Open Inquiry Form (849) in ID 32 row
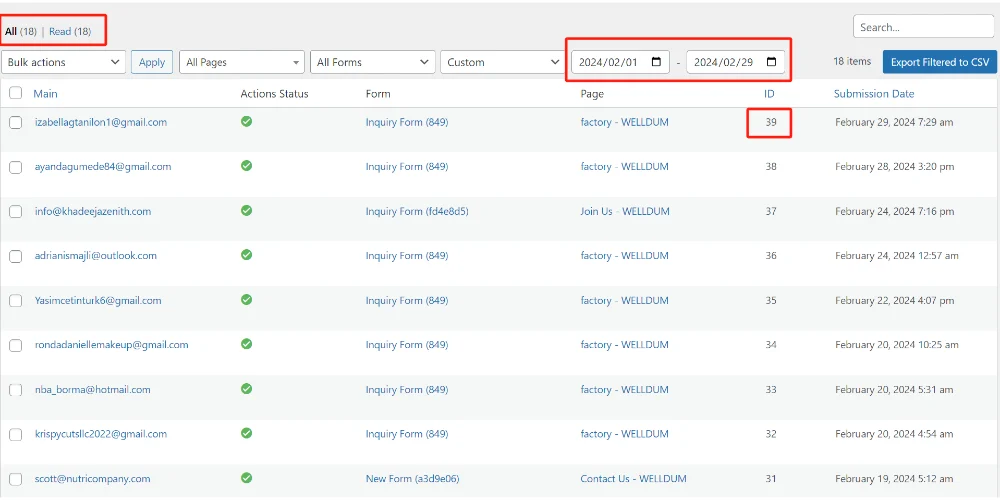This screenshot has height=500, width=1000. (x=407, y=434)
